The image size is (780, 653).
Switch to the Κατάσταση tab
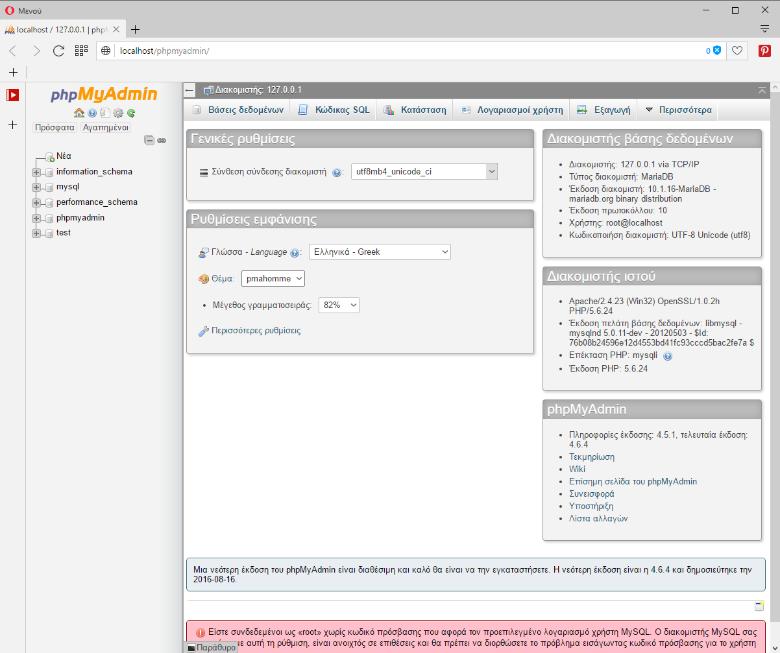tap(415, 110)
